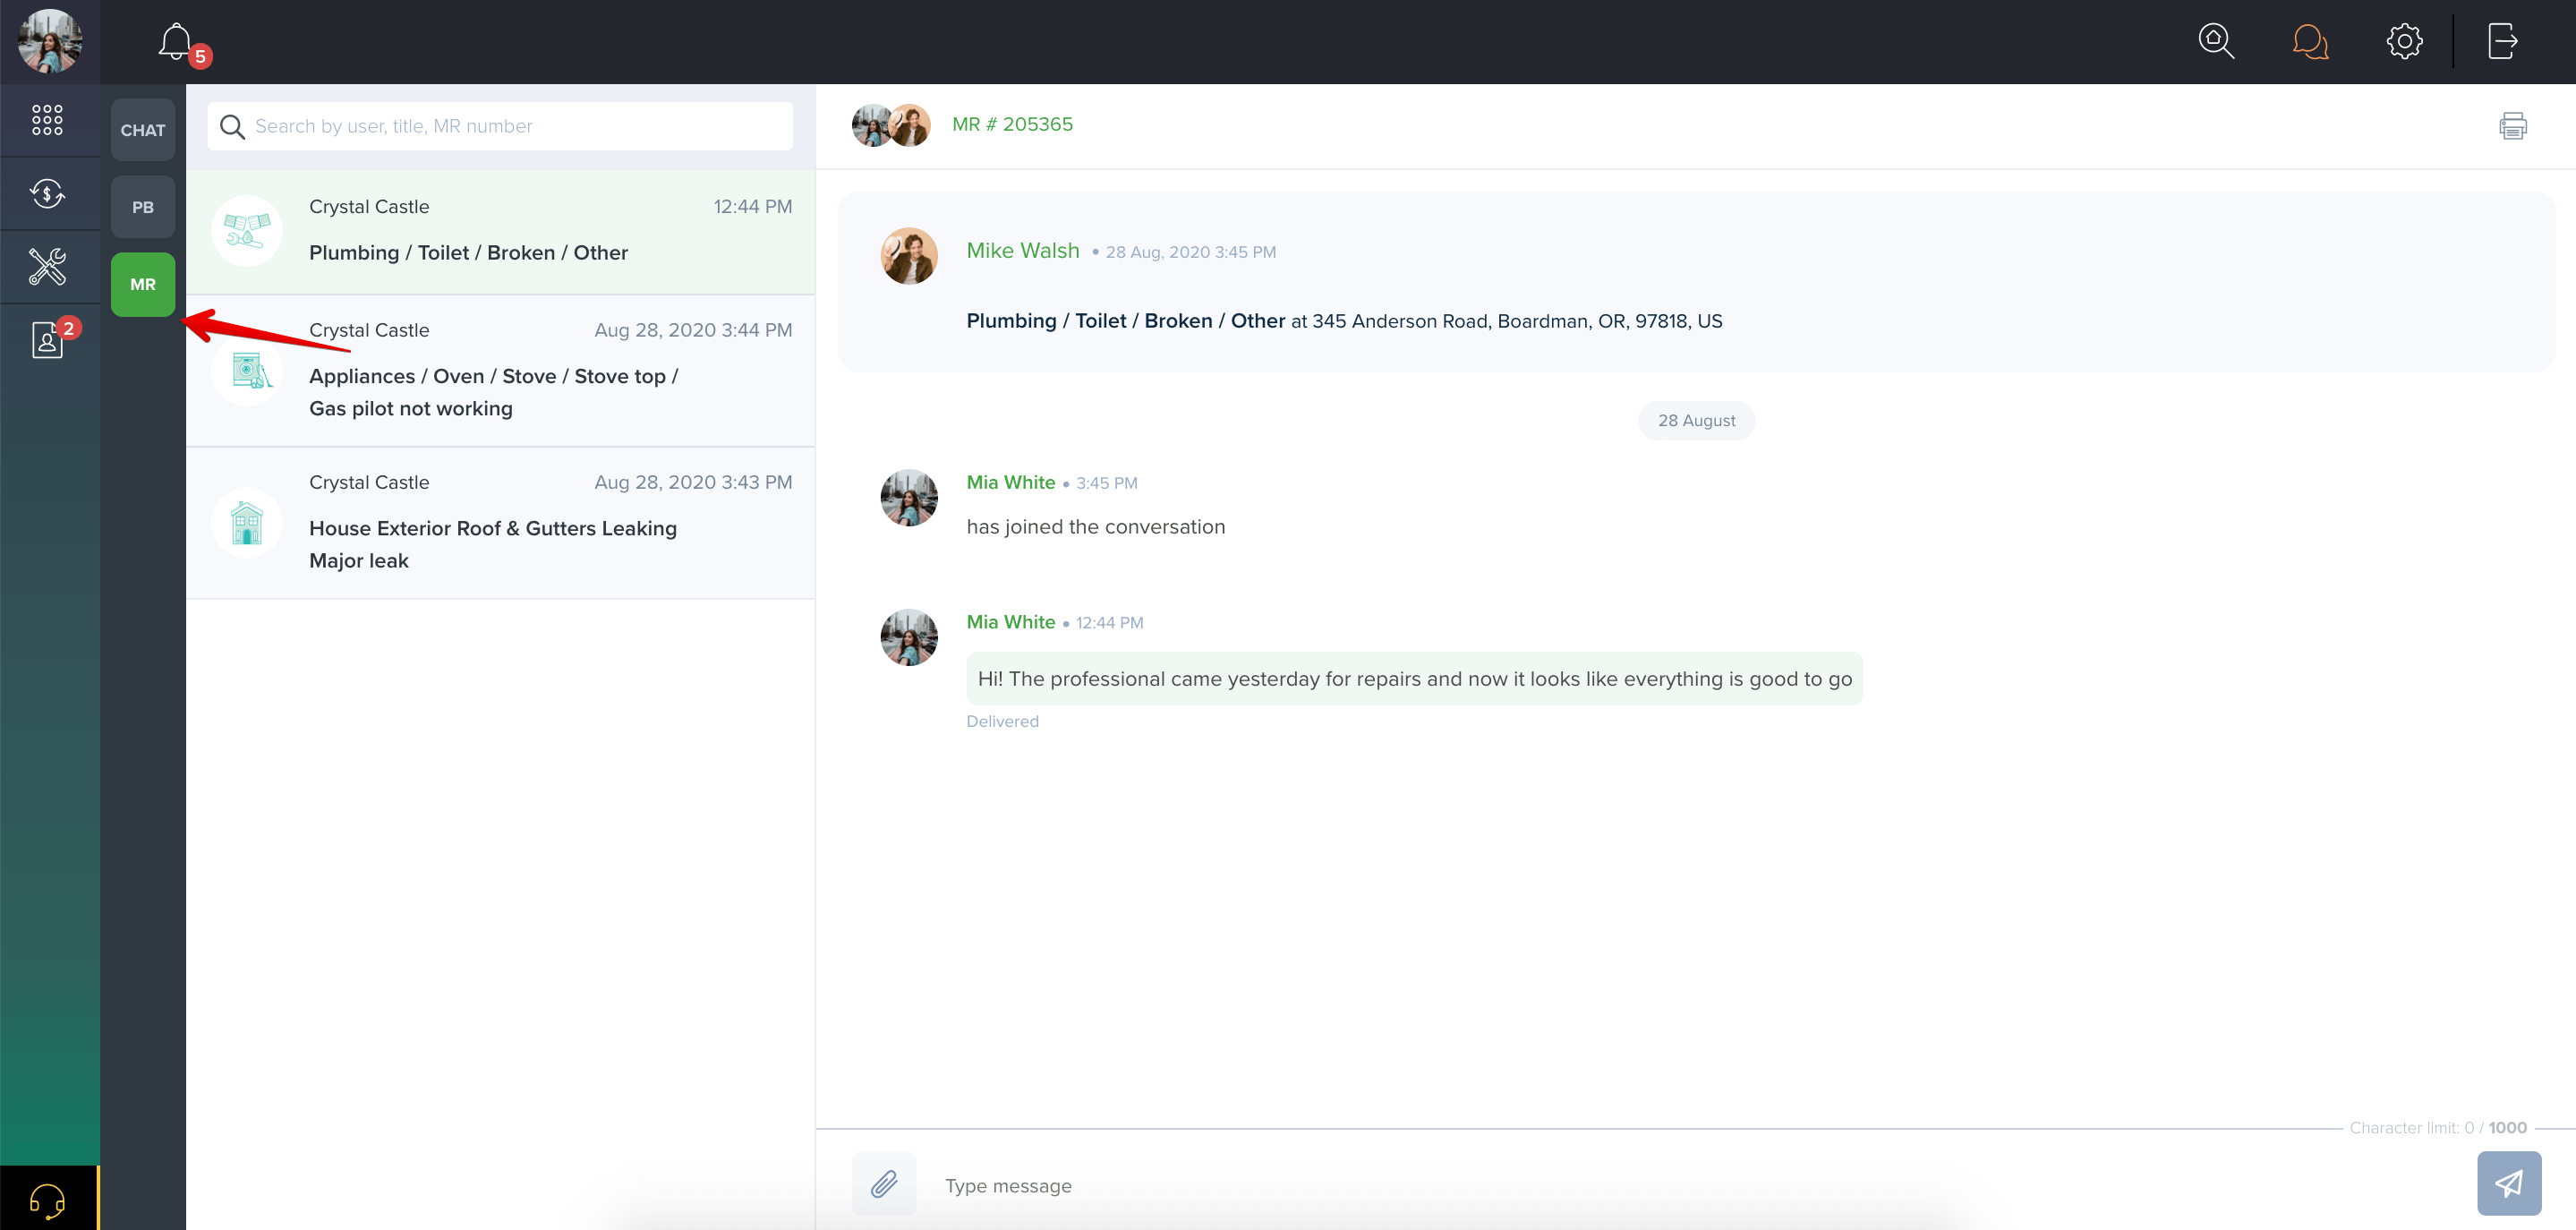The image size is (2576, 1230).
Task: Send the message with paper plane button
Action: pyautogui.click(x=2509, y=1184)
